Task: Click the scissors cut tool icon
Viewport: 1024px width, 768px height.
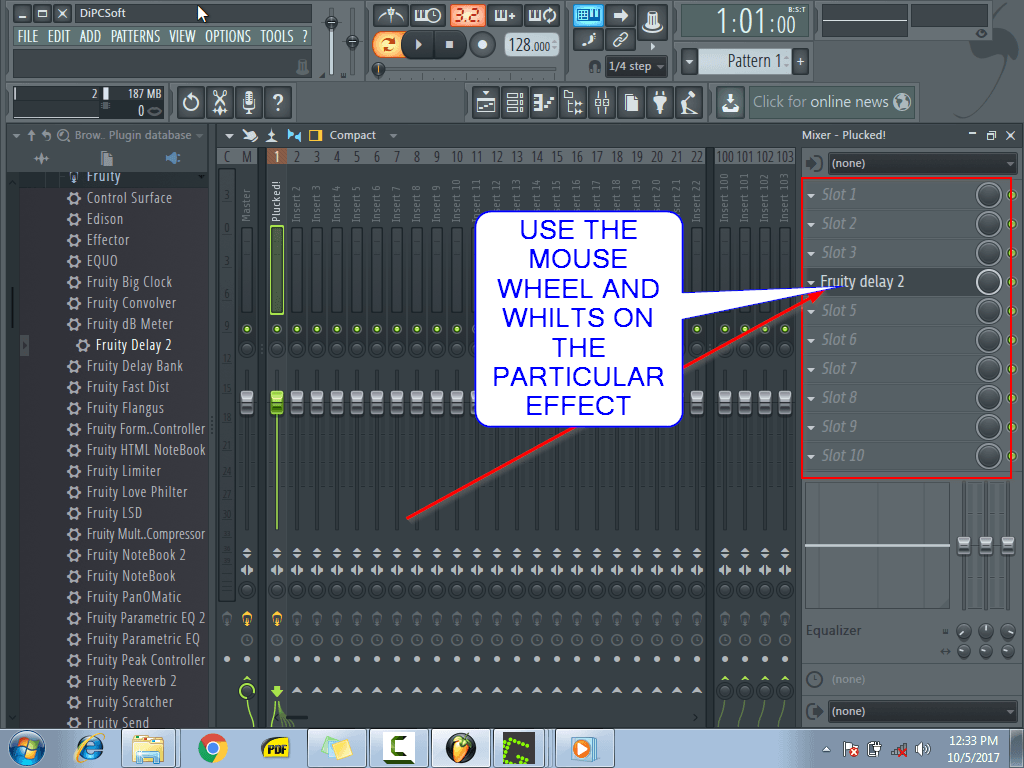Action: [x=220, y=103]
